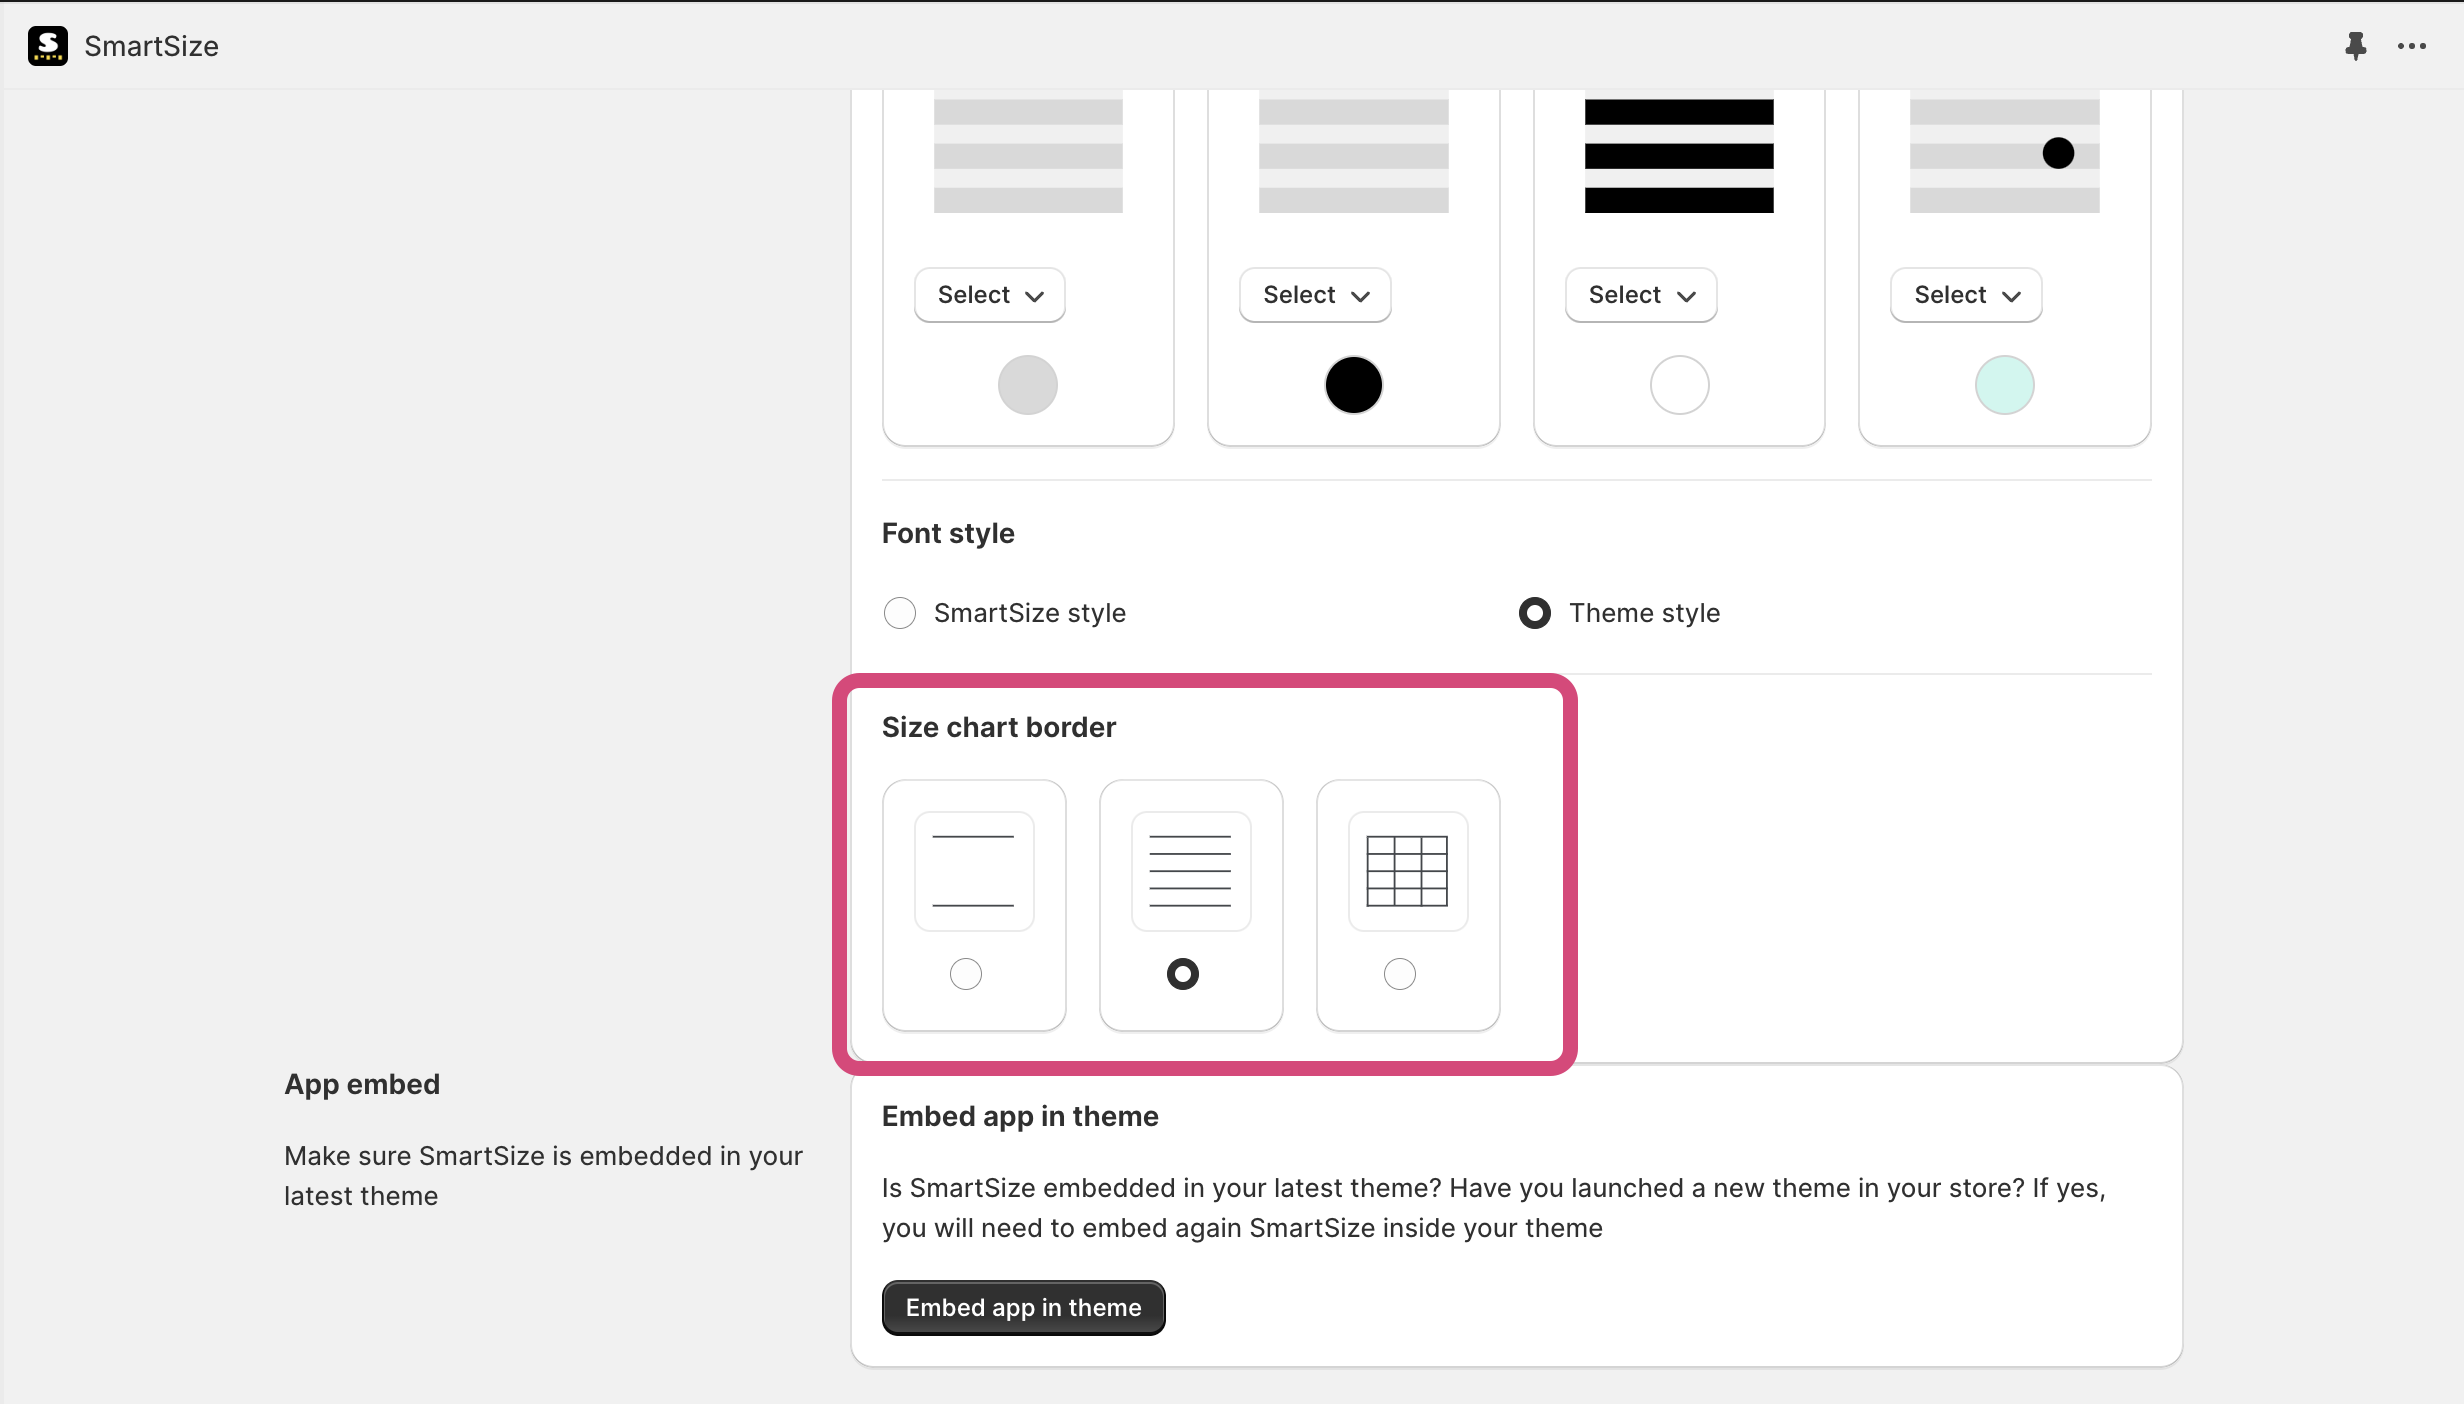The width and height of the screenshot is (2464, 1404).
Task: Click the Font style heading
Action: pyautogui.click(x=947, y=533)
